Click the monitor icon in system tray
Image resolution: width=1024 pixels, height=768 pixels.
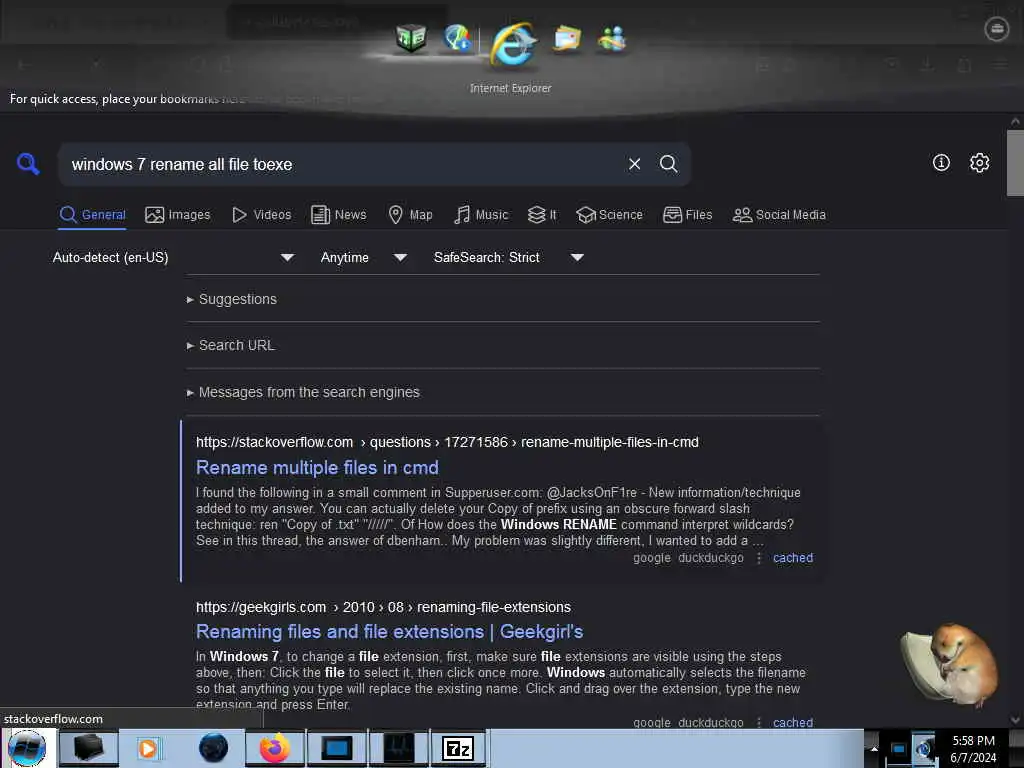[x=899, y=749]
